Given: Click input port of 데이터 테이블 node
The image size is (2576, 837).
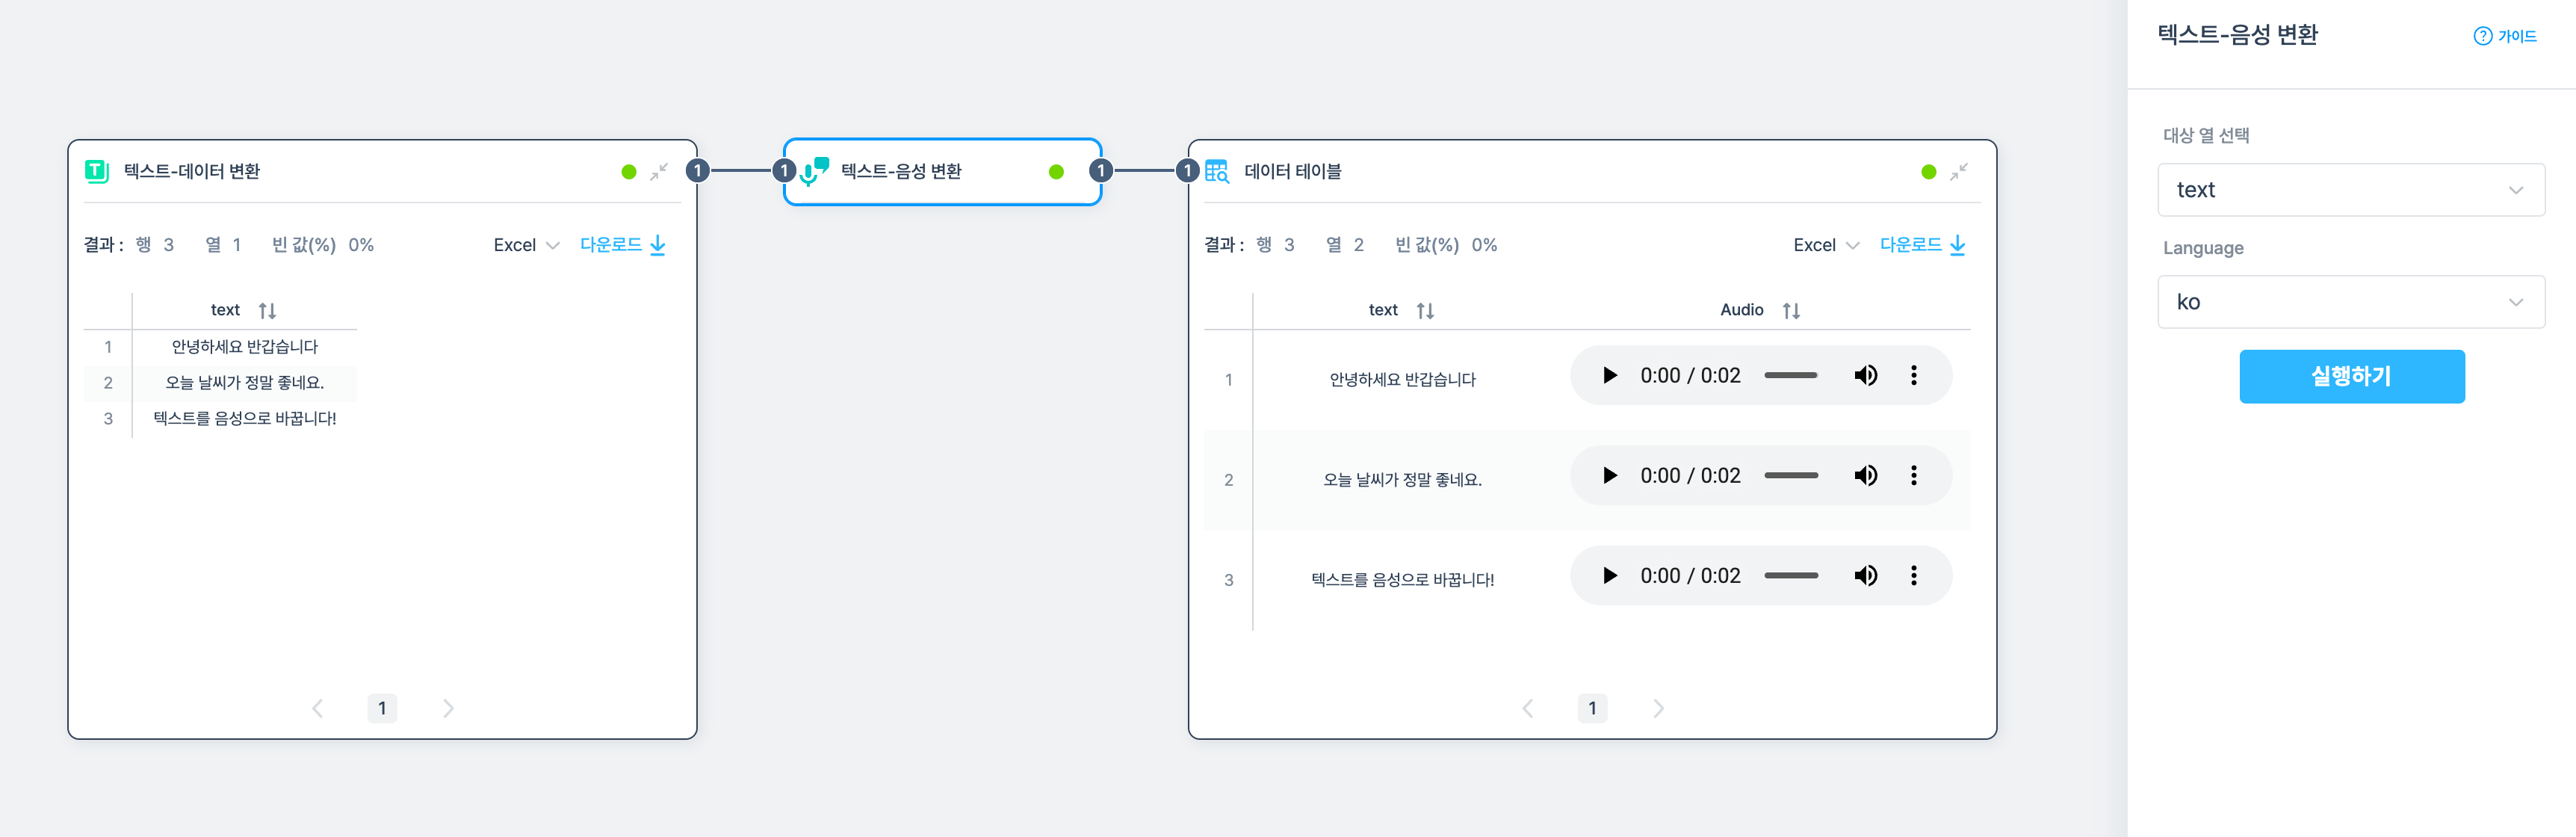Looking at the screenshot, I should (x=1187, y=171).
